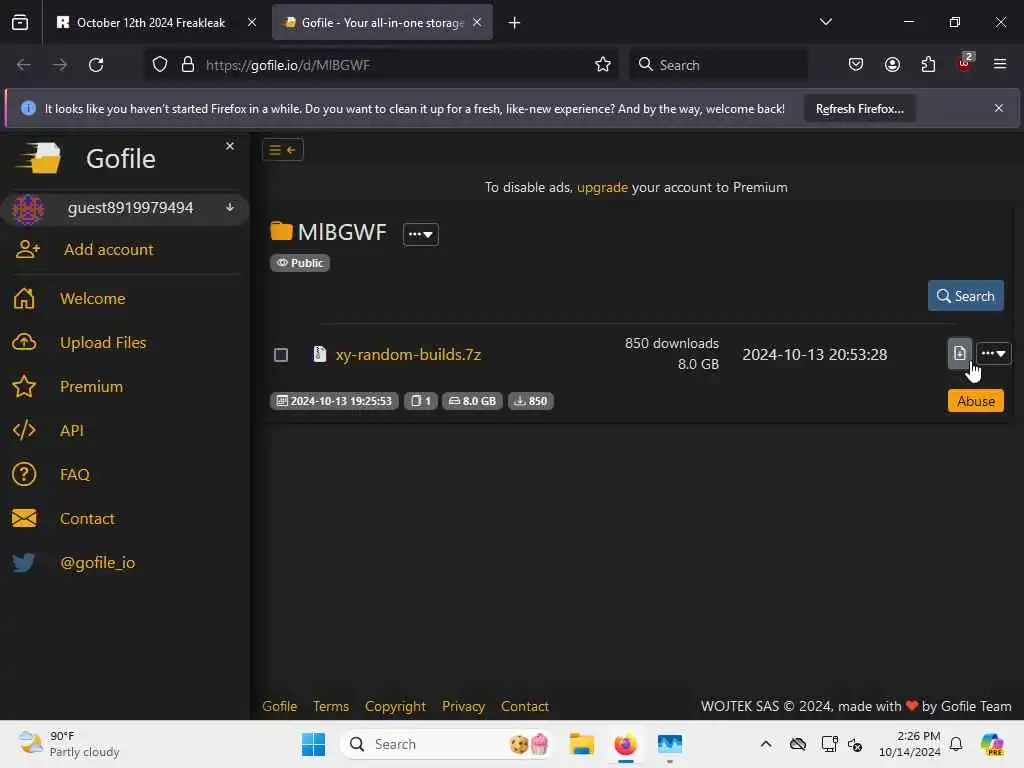Click the blue Search button

pos(965,296)
